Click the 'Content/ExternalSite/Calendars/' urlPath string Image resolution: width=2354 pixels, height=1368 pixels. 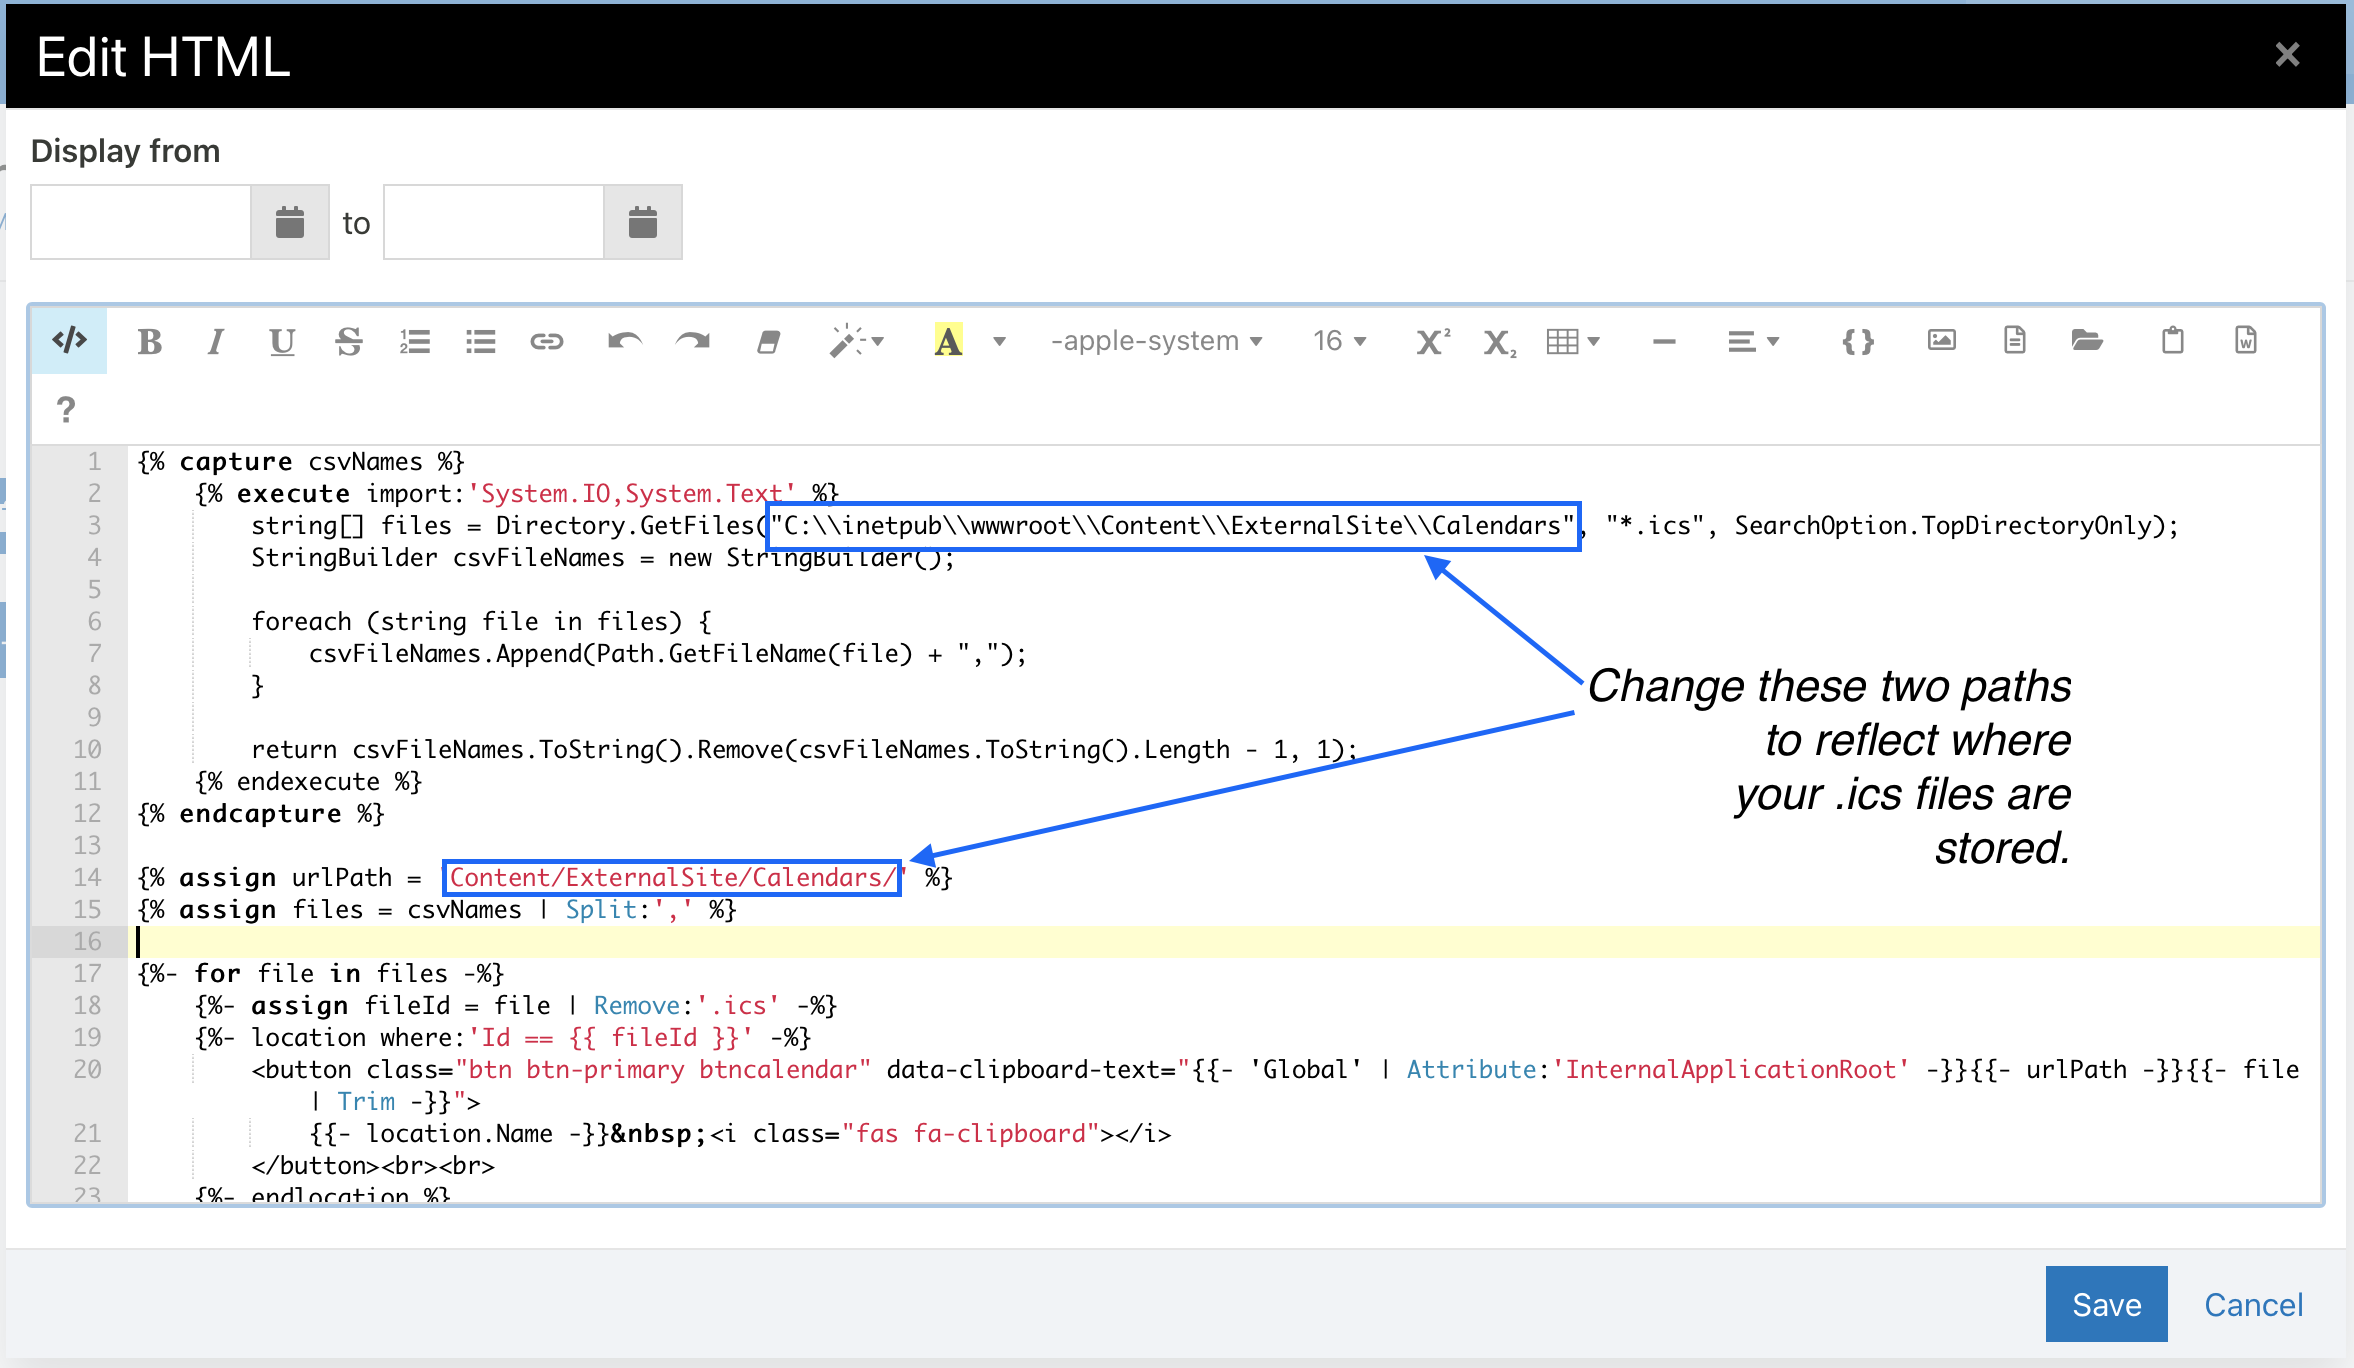point(672,877)
